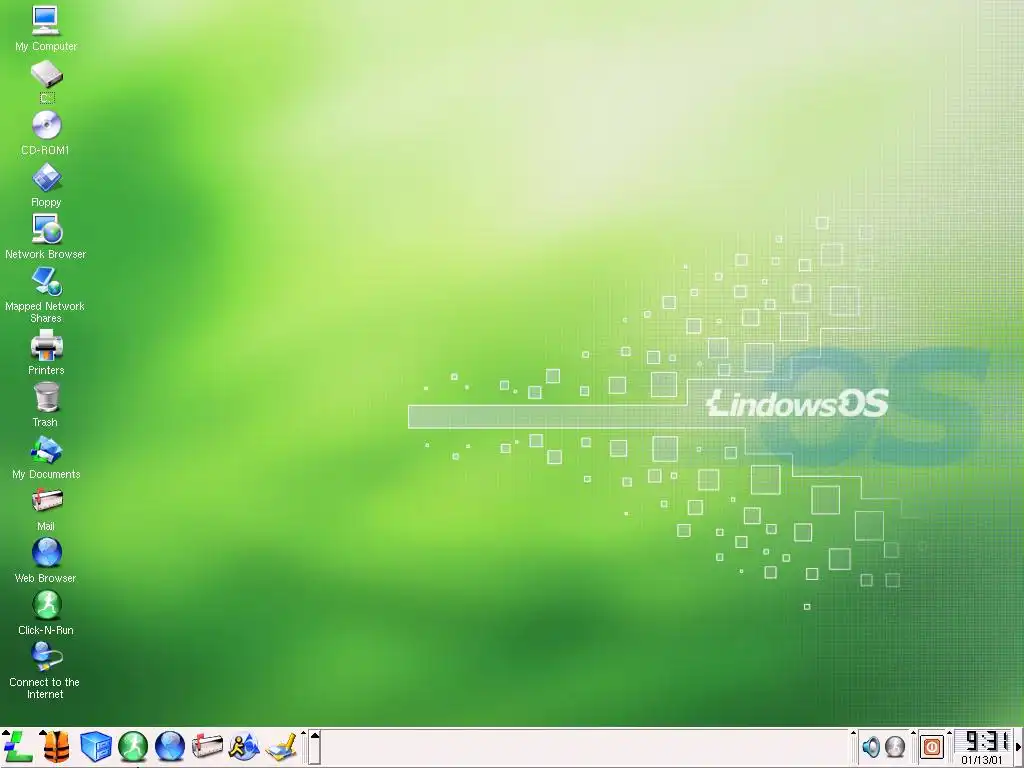Click the red power logout button
The image size is (1024, 768).
[x=932, y=746]
